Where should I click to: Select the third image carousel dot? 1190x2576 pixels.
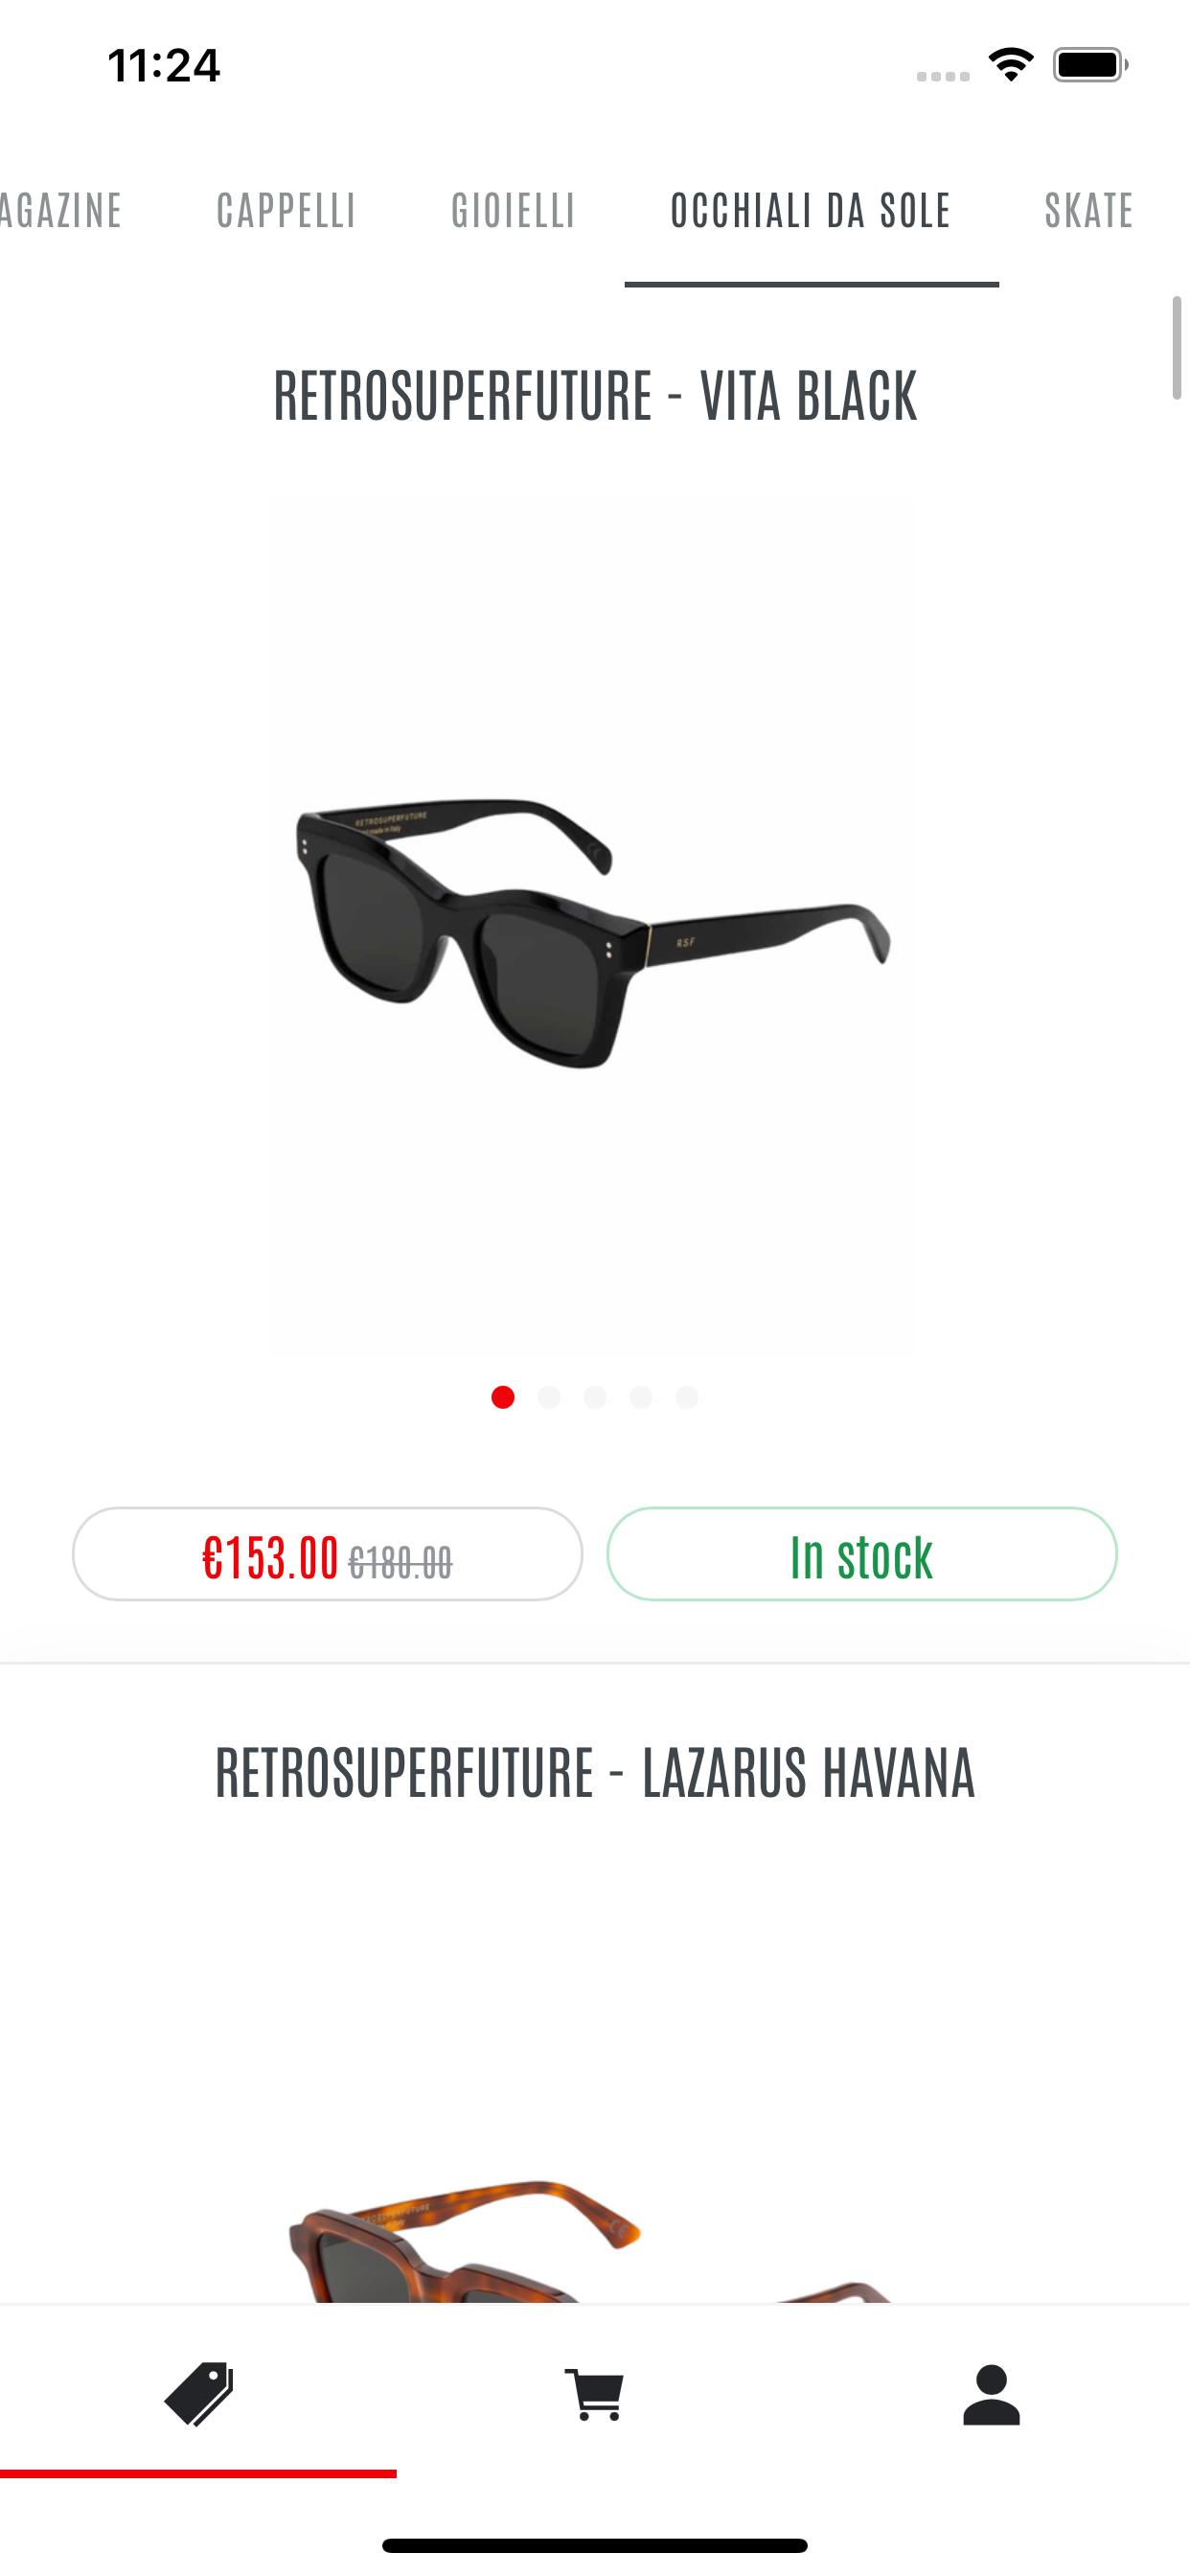pyautogui.click(x=595, y=1397)
